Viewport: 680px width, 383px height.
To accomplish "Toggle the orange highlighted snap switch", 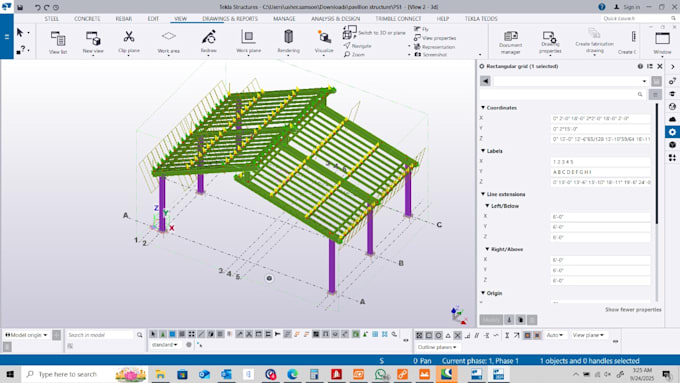I will (527, 335).
